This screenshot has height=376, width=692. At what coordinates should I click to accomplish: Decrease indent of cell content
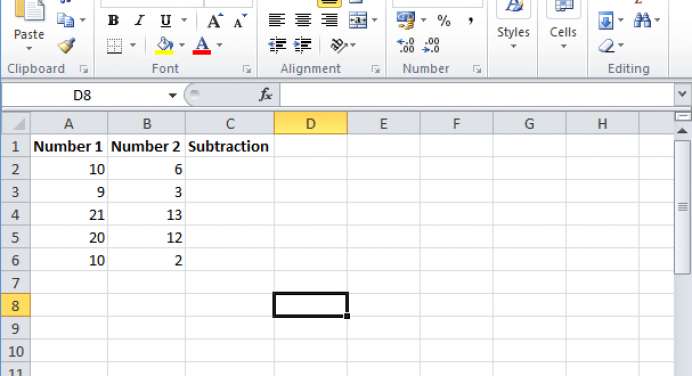[277, 45]
